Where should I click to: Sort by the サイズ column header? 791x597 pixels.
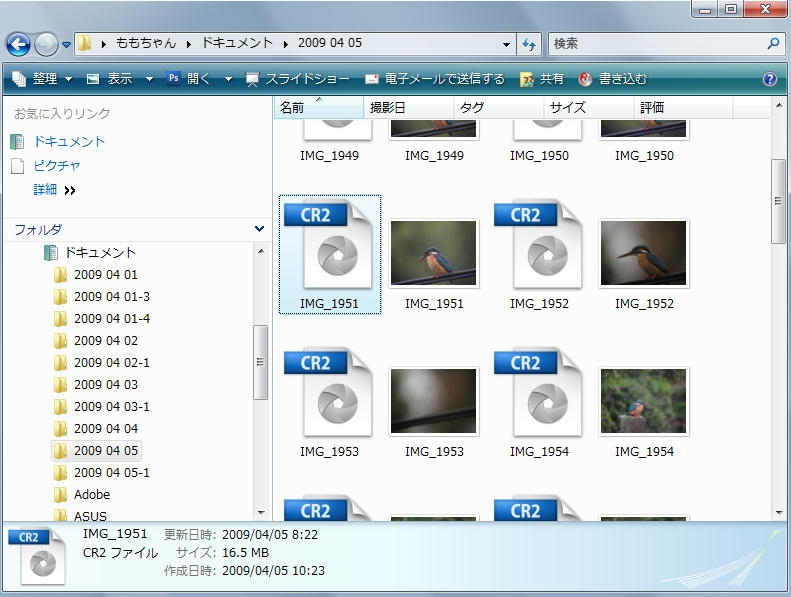(588, 107)
